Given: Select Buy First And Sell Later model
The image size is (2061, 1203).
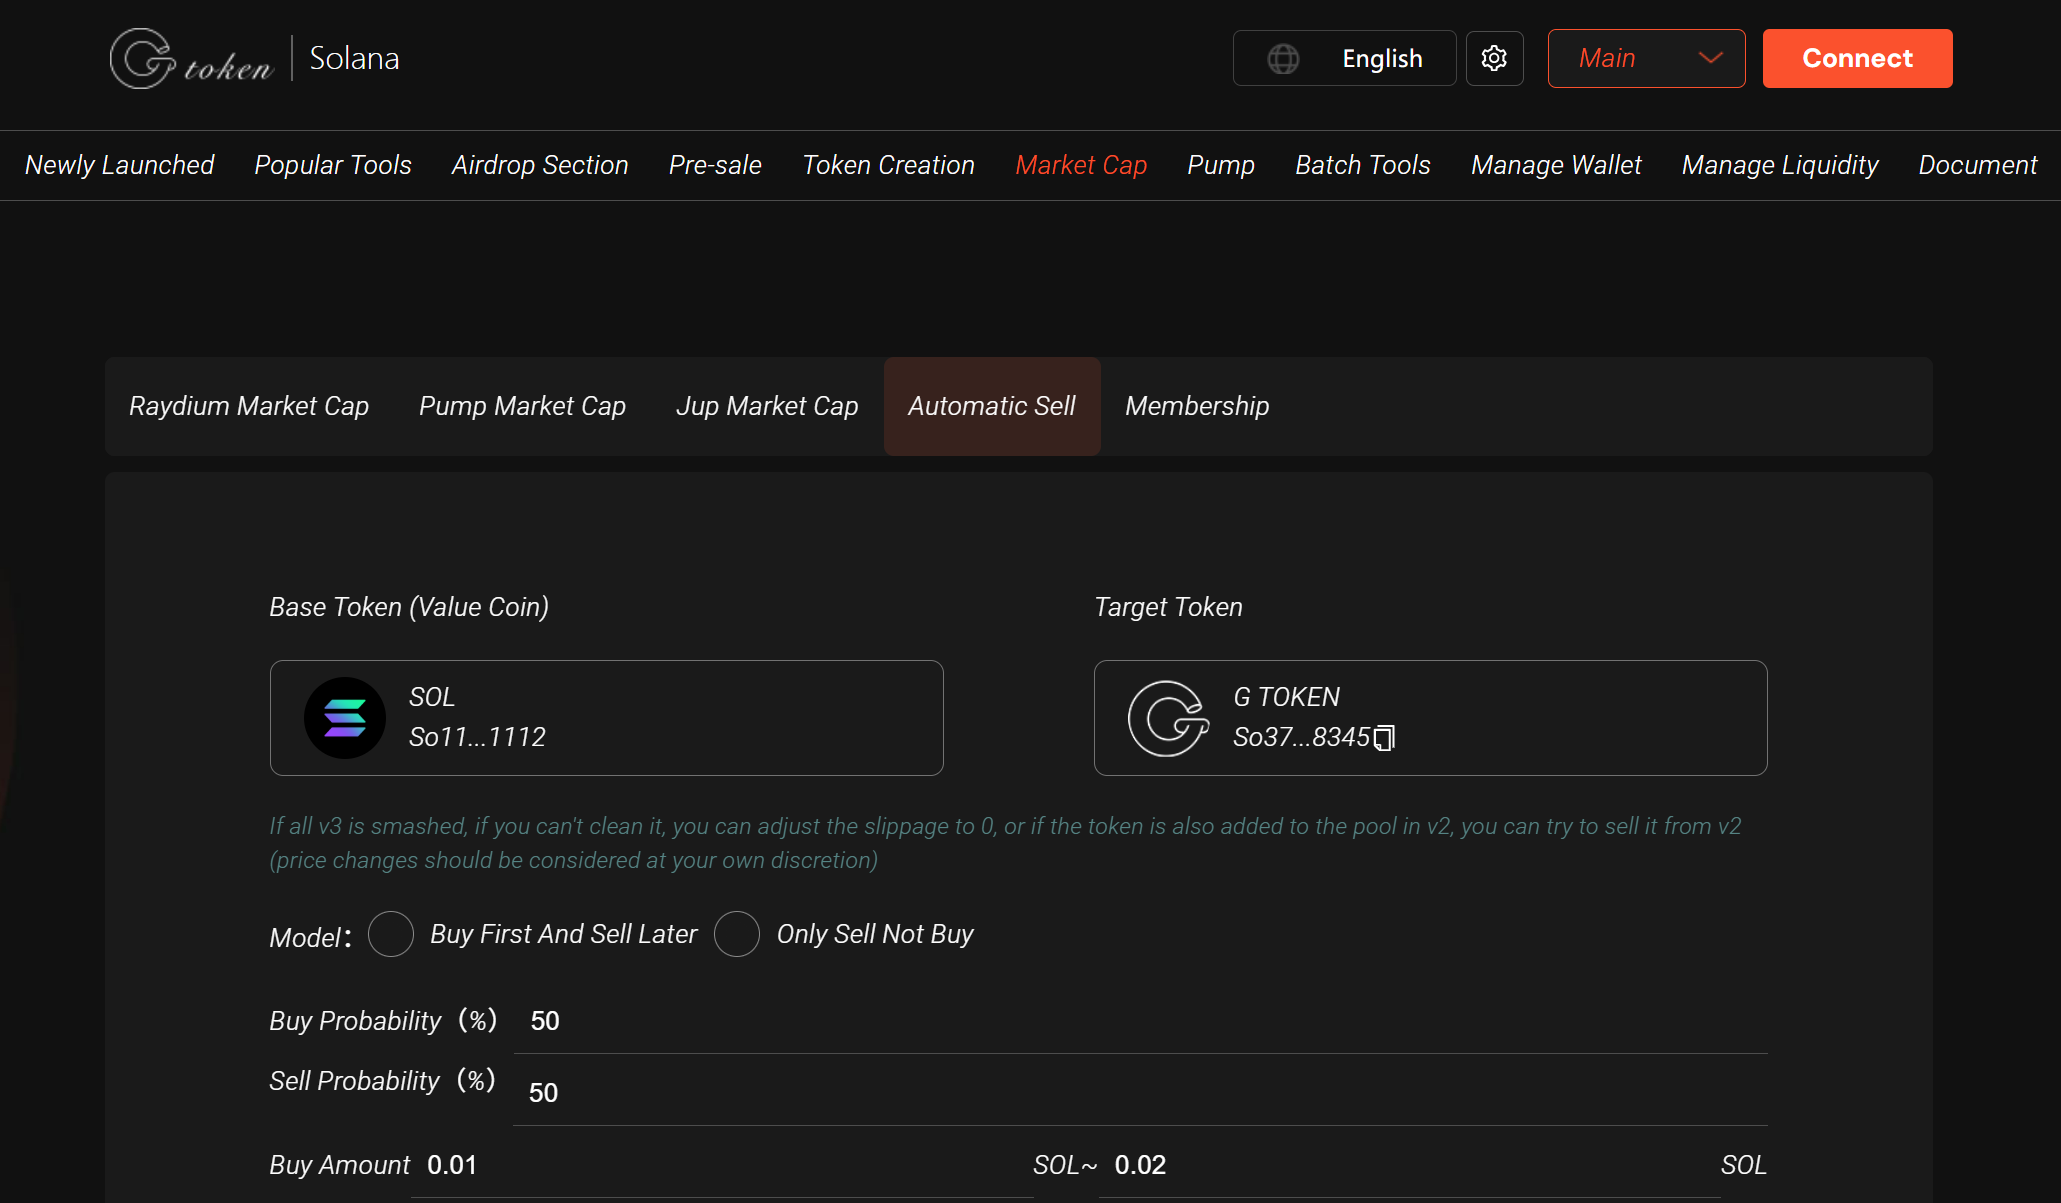Looking at the screenshot, I should pyautogui.click(x=391, y=934).
